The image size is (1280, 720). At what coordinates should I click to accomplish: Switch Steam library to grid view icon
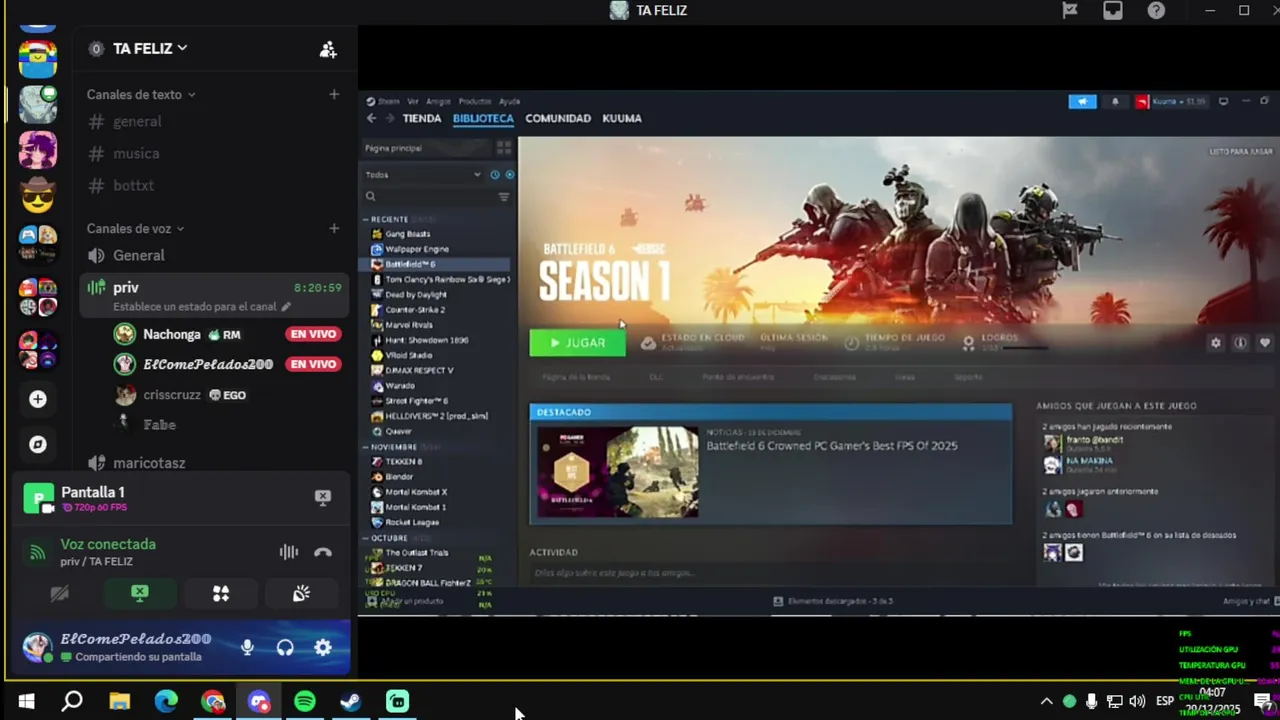click(x=504, y=148)
